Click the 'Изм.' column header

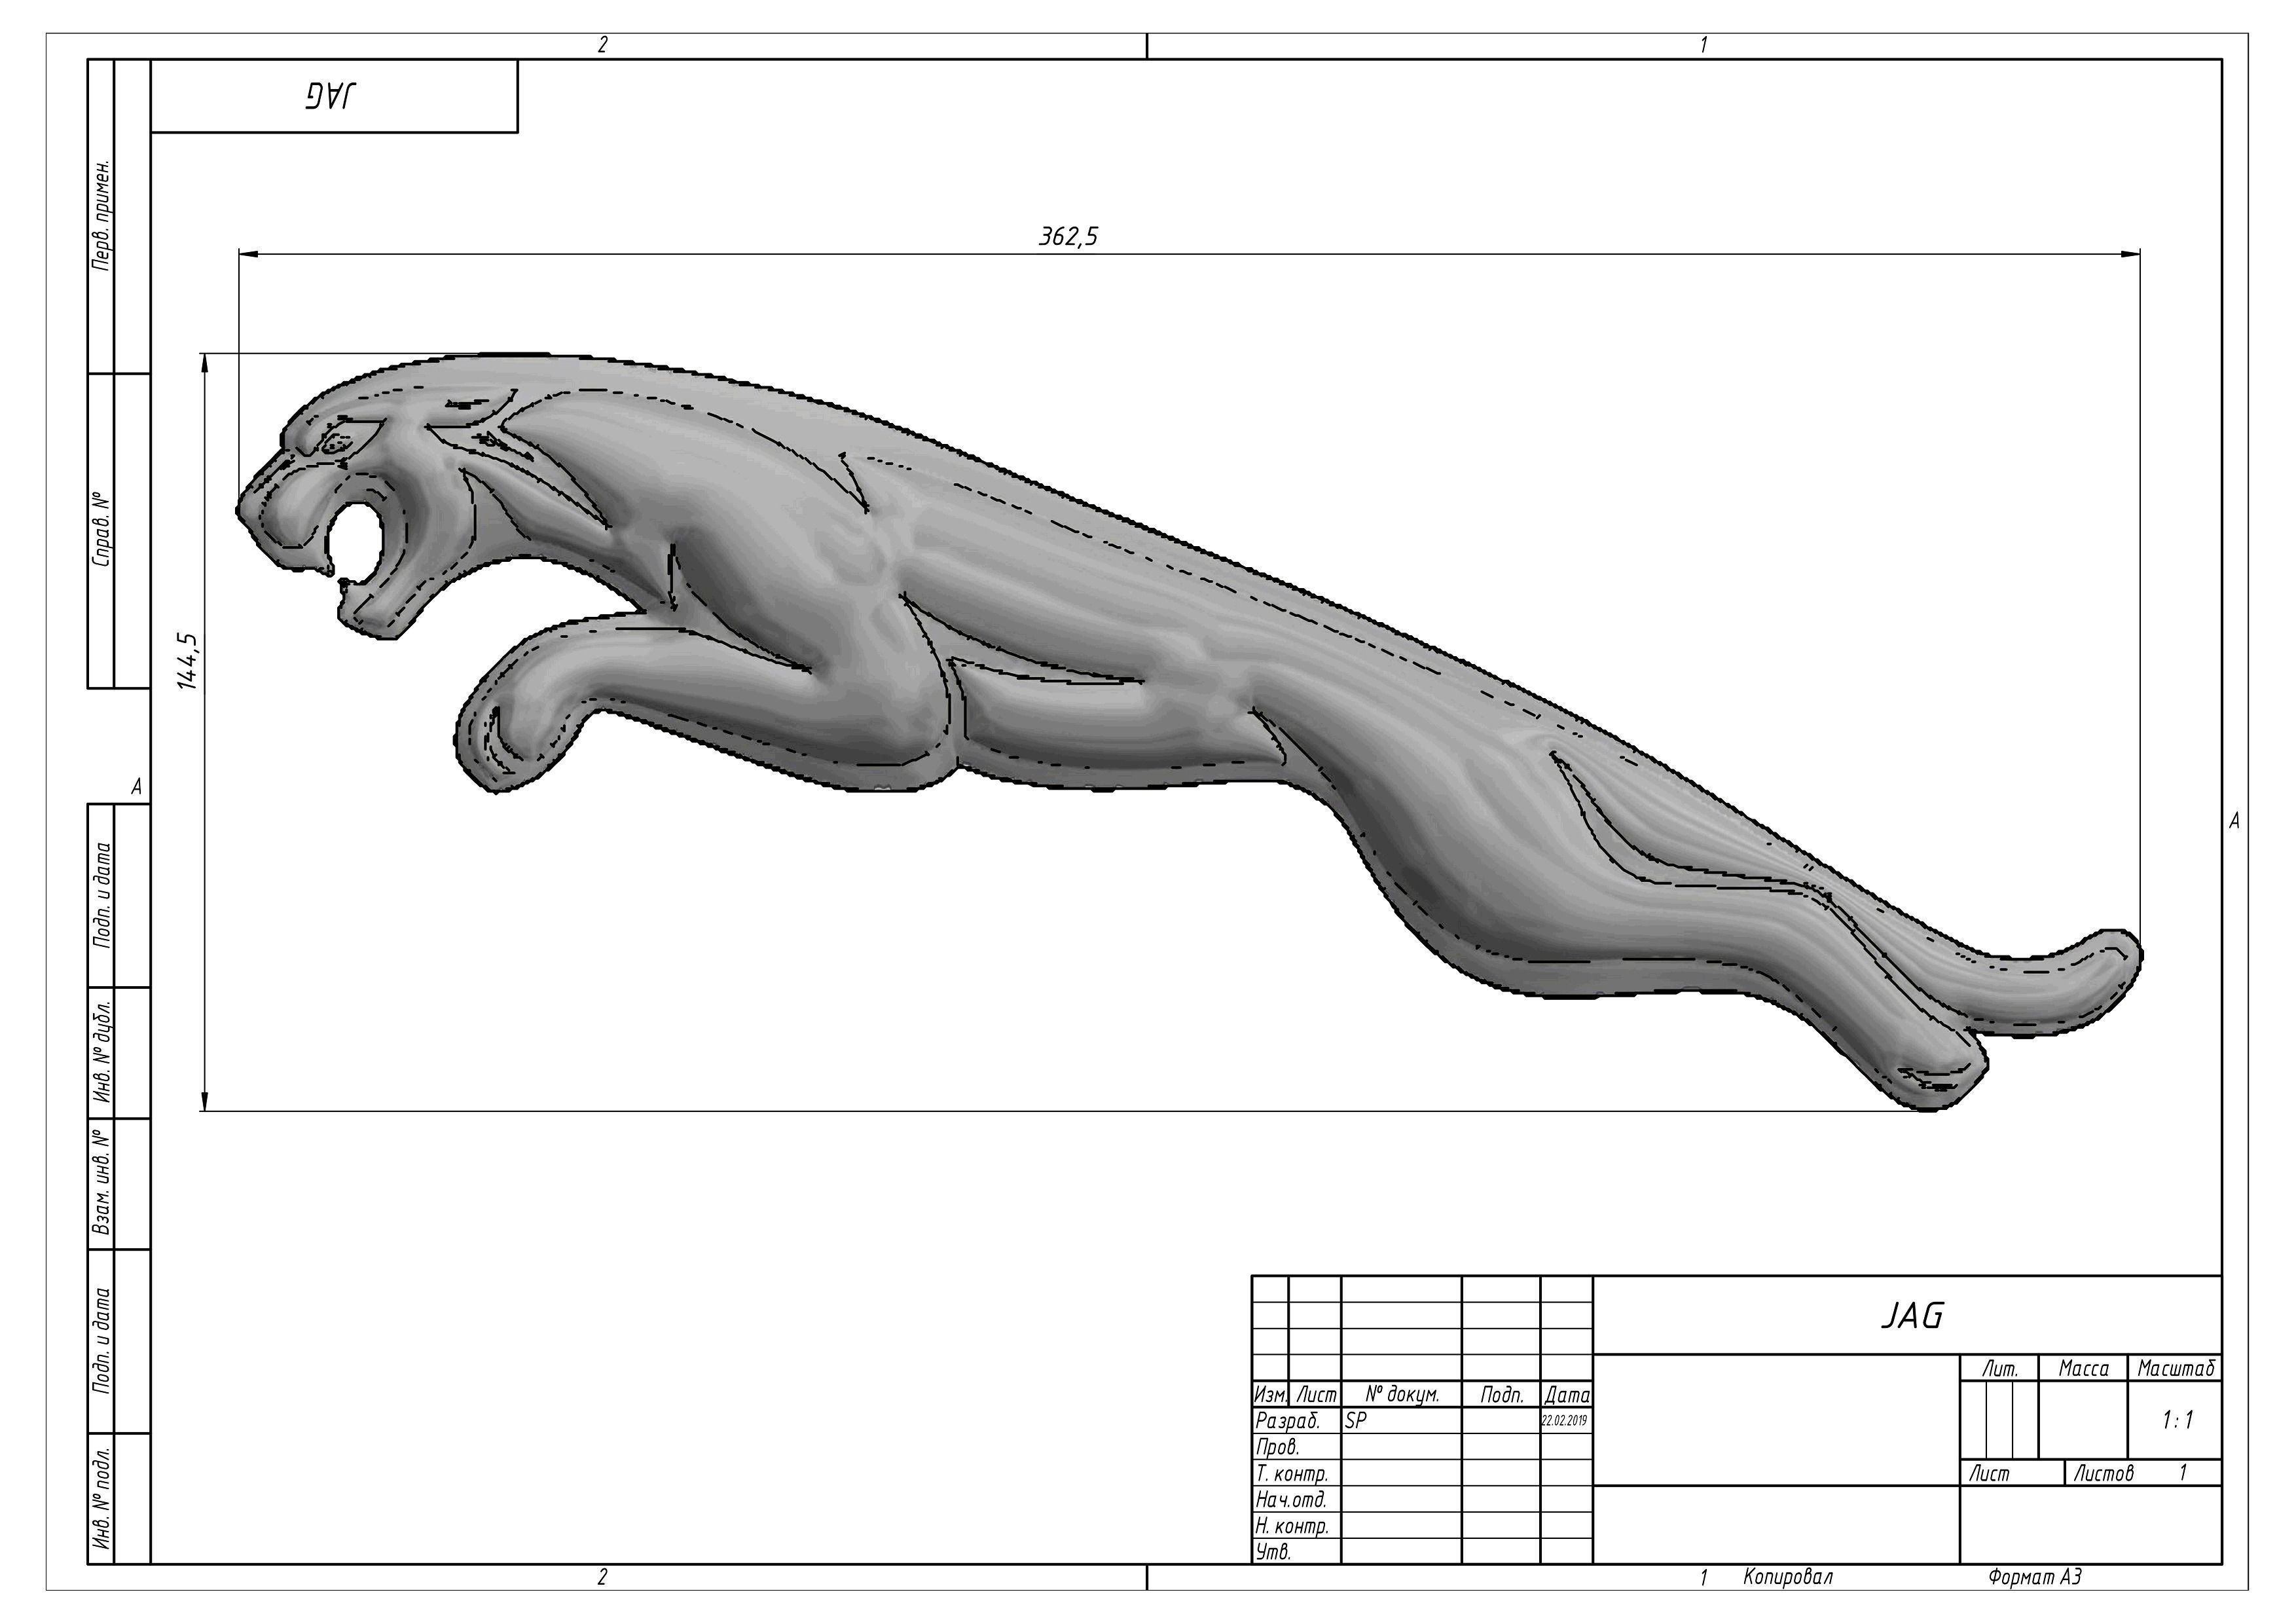tap(1270, 1395)
